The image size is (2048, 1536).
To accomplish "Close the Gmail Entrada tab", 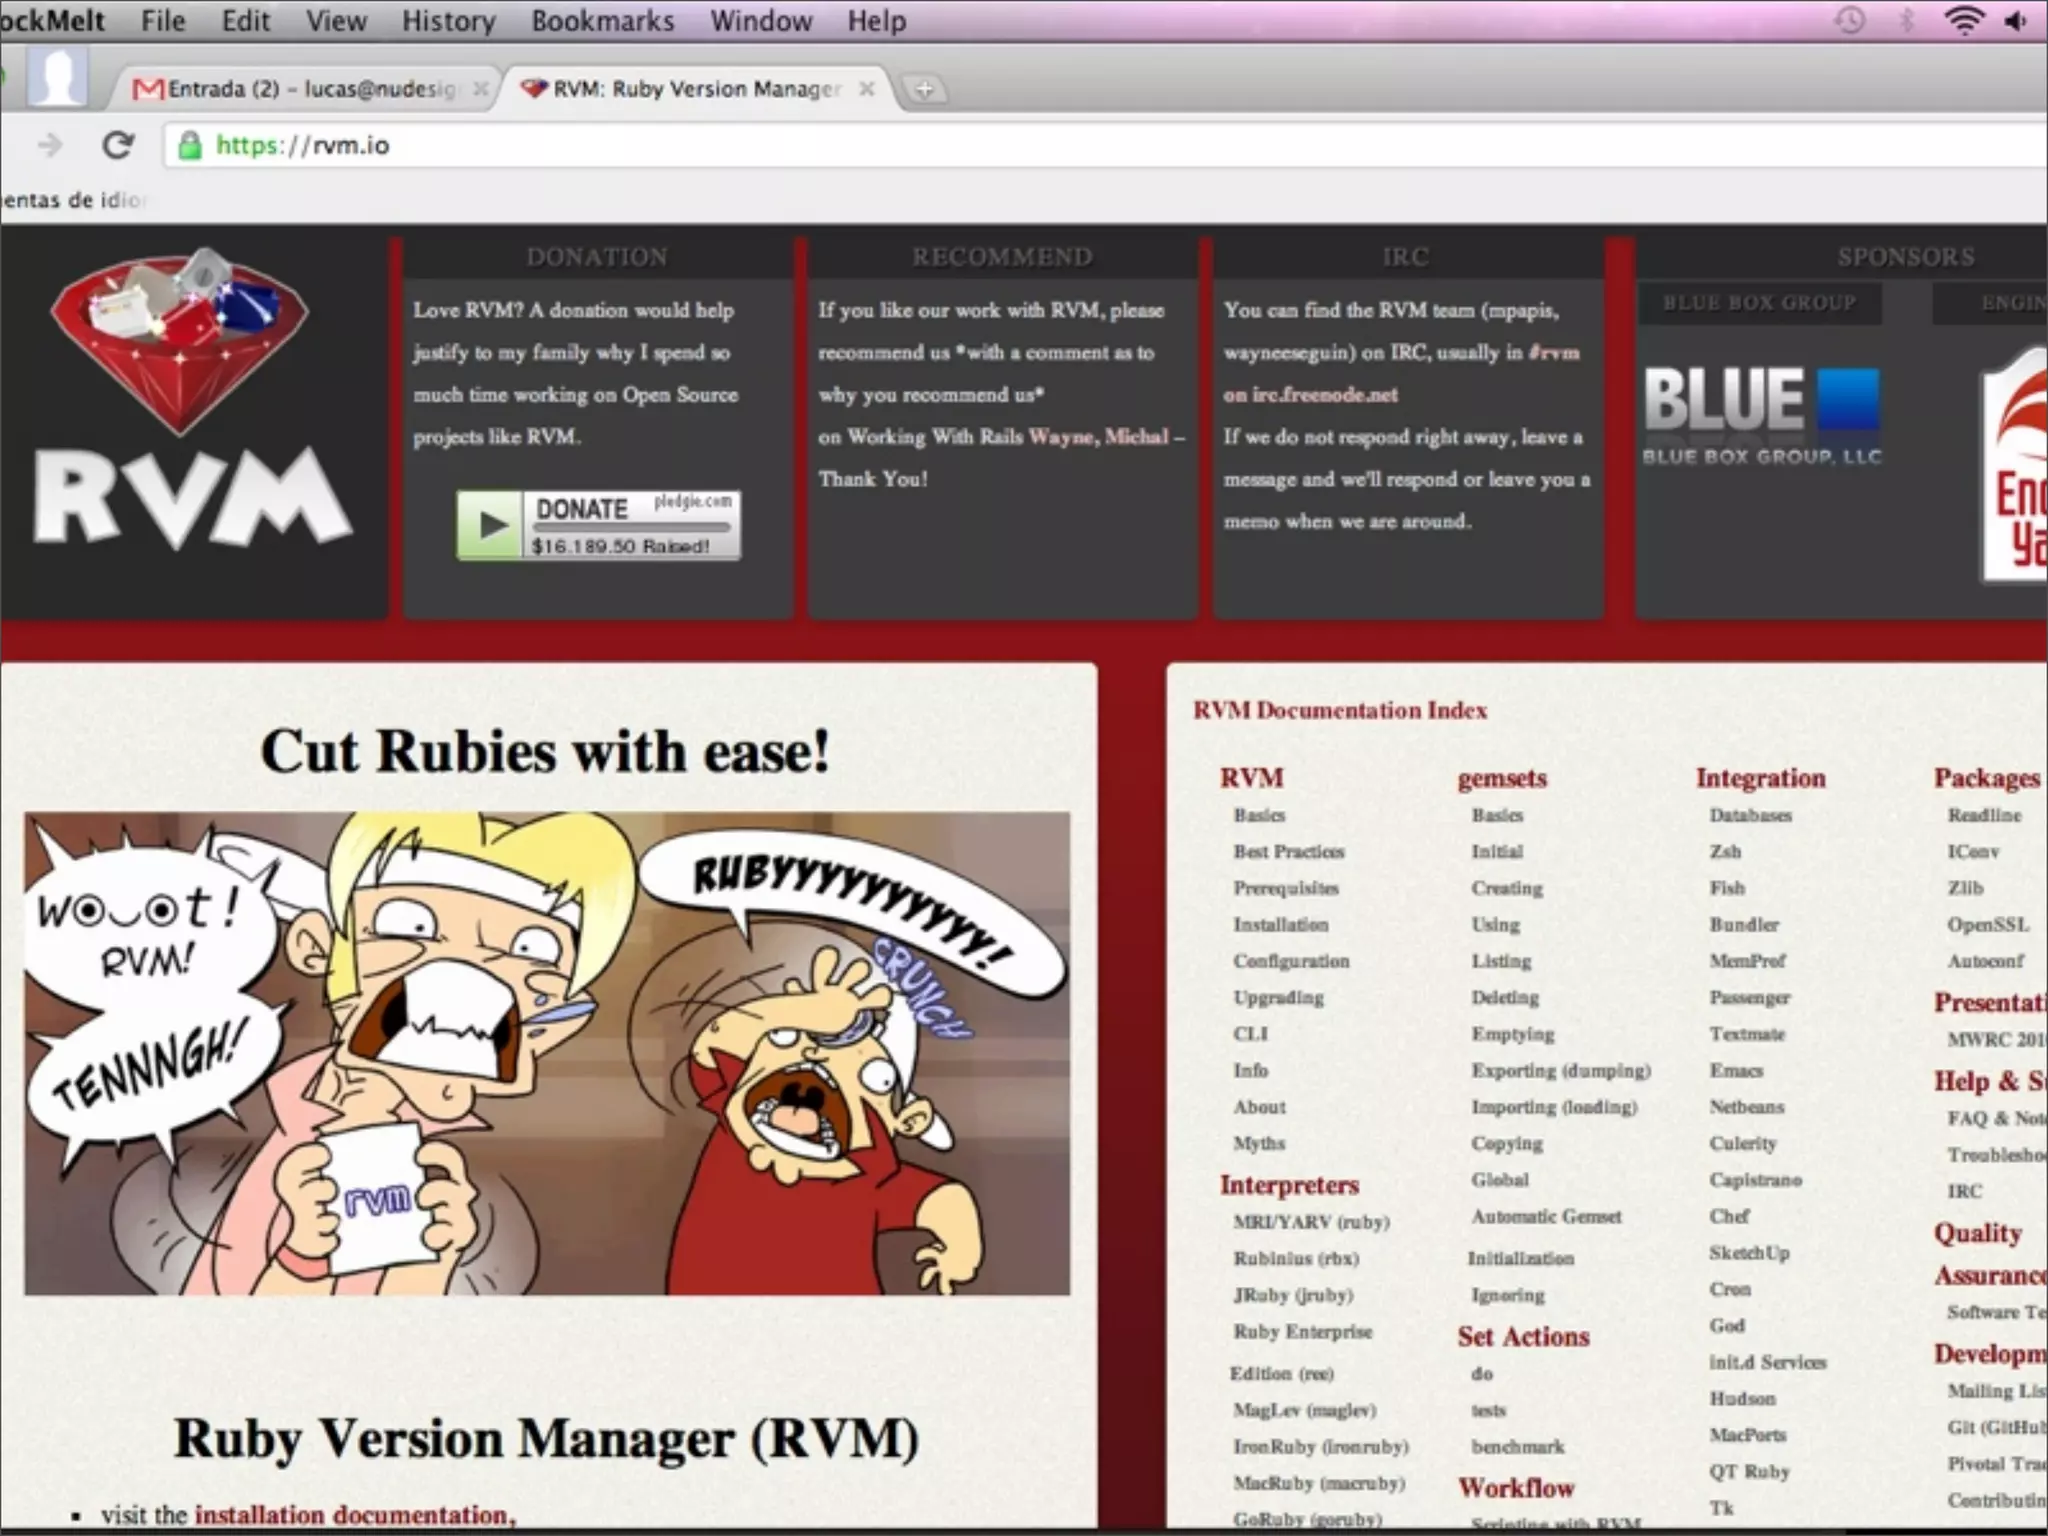I will coord(481,89).
